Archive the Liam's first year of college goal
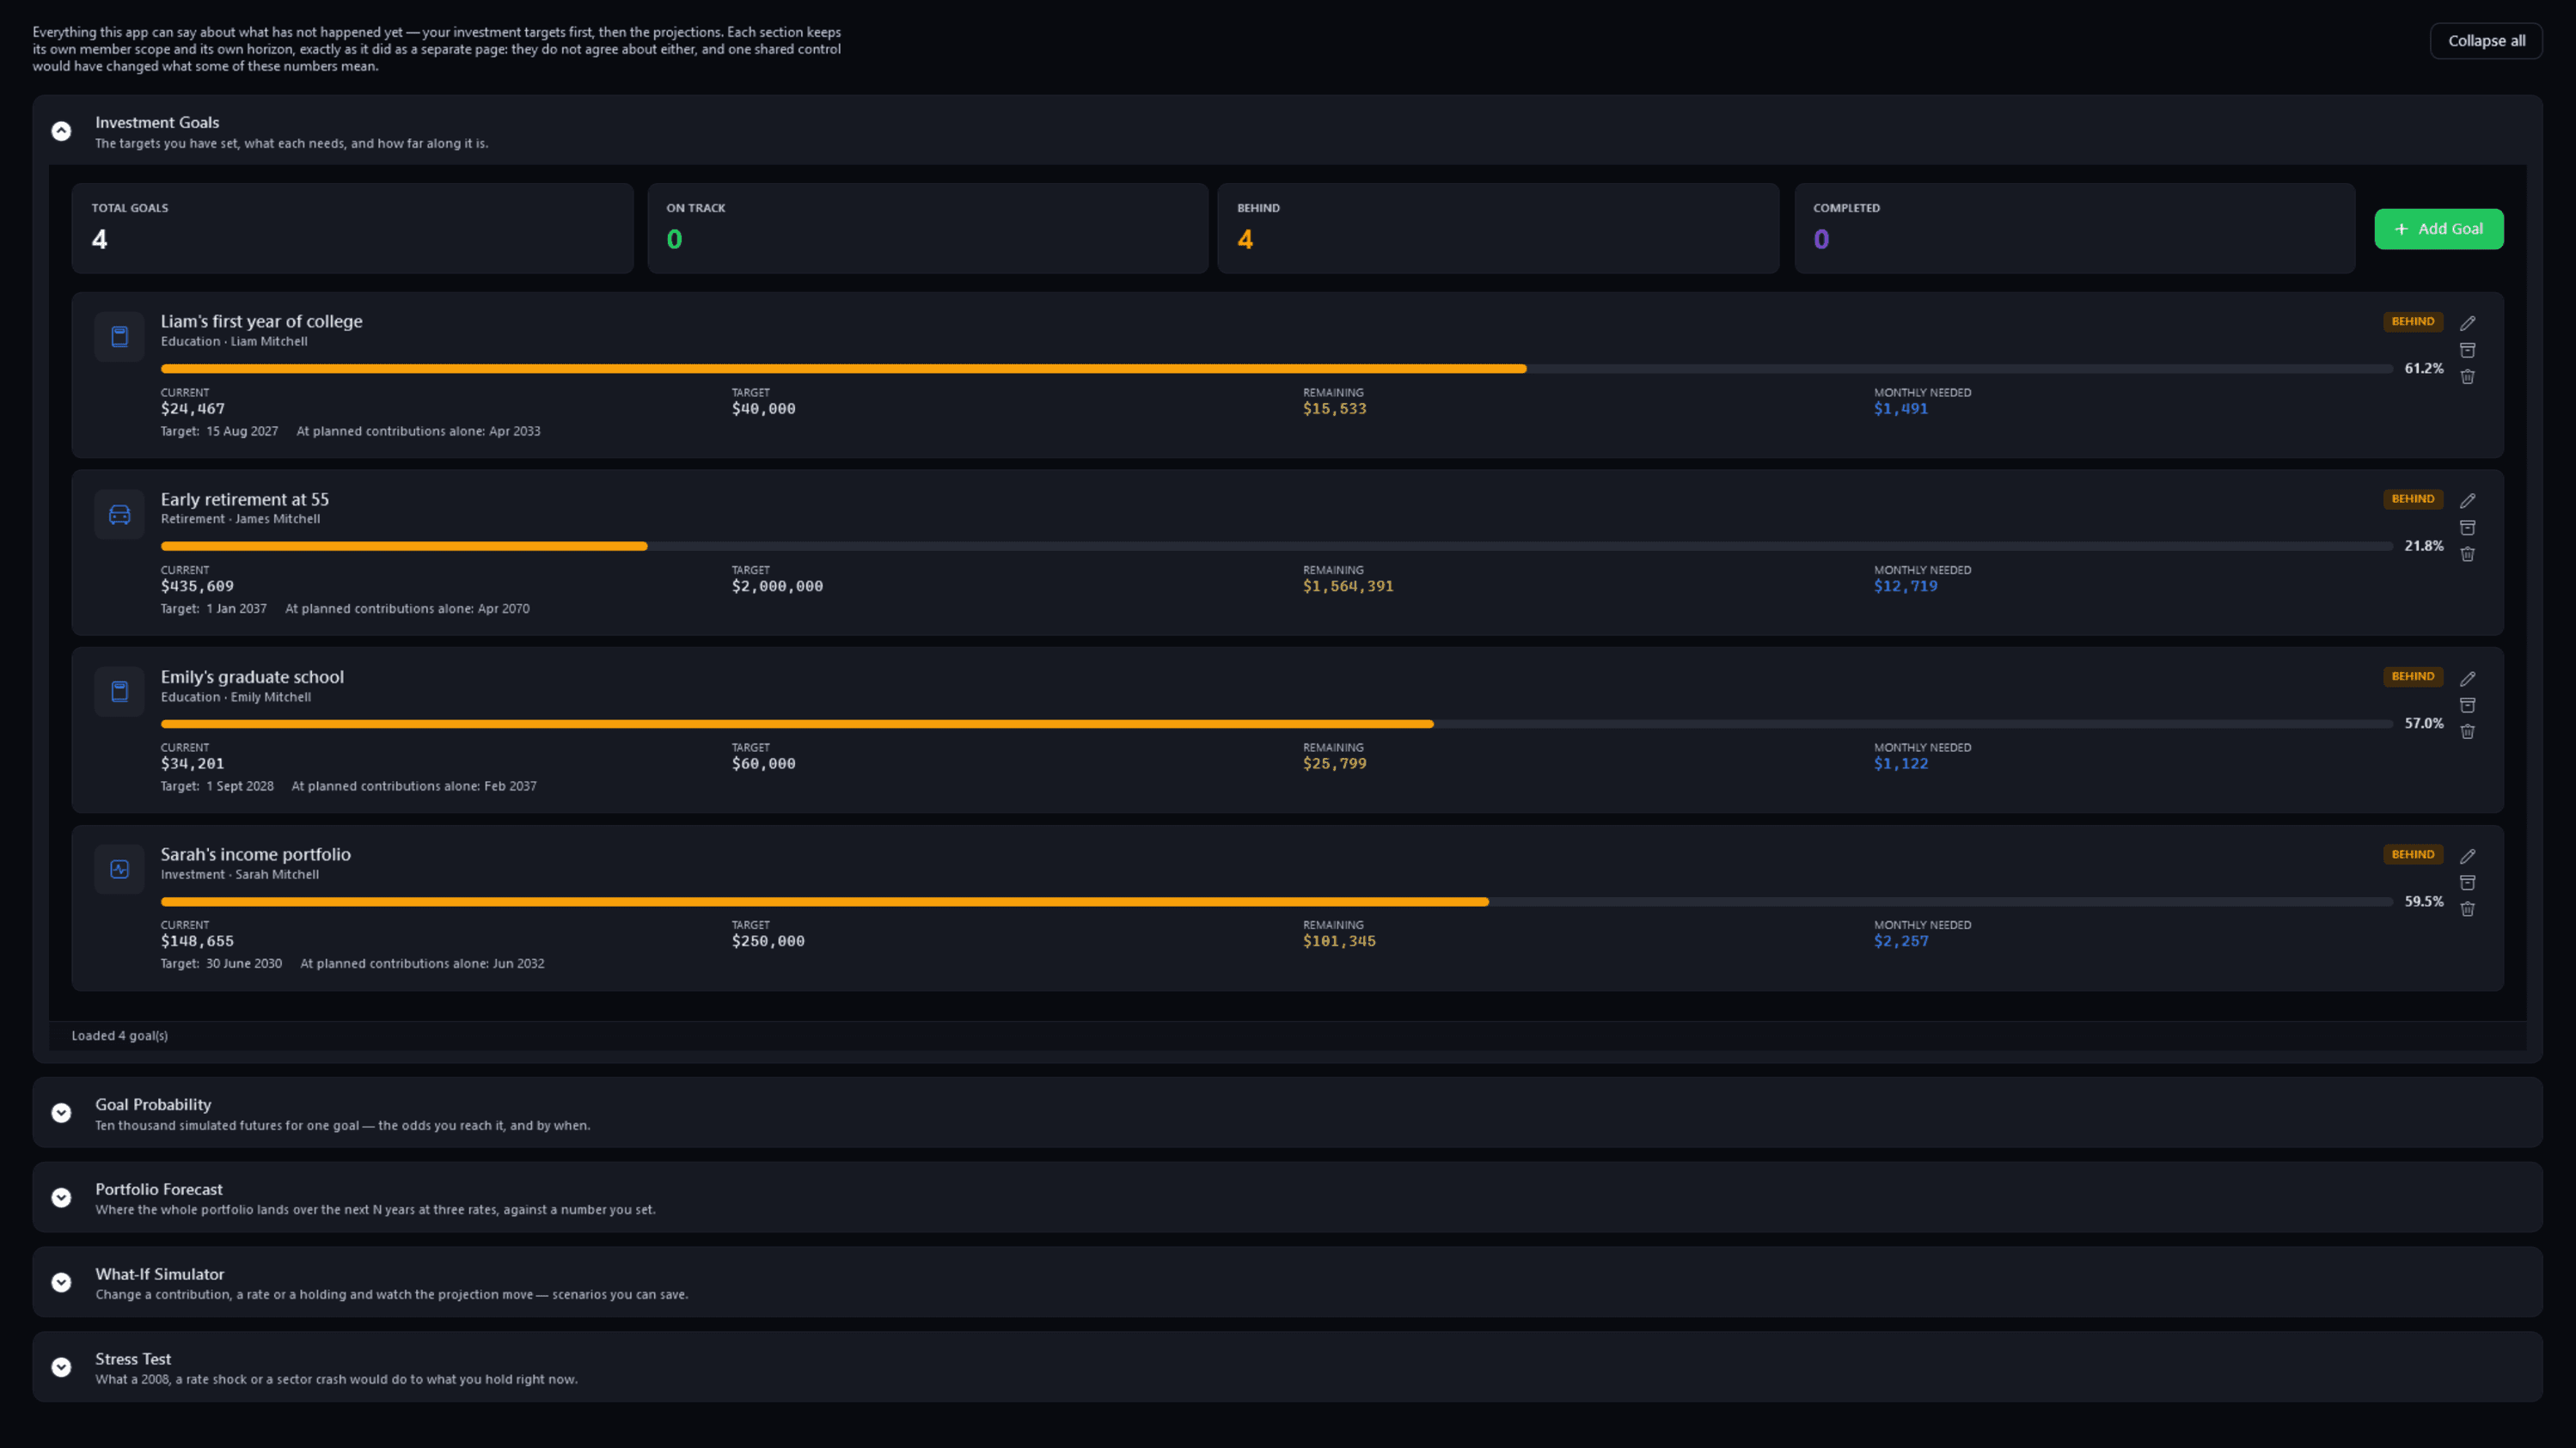Viewport: 2576px width, 1448px height. (x=2467, y=350)
